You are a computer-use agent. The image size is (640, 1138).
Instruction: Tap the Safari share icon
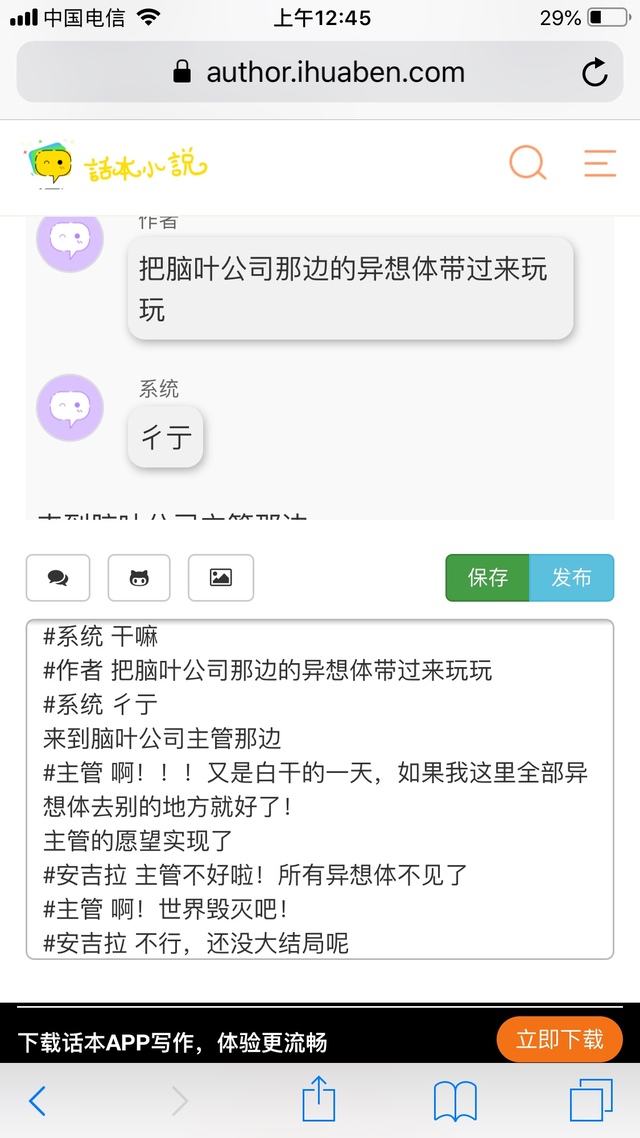319,1100
